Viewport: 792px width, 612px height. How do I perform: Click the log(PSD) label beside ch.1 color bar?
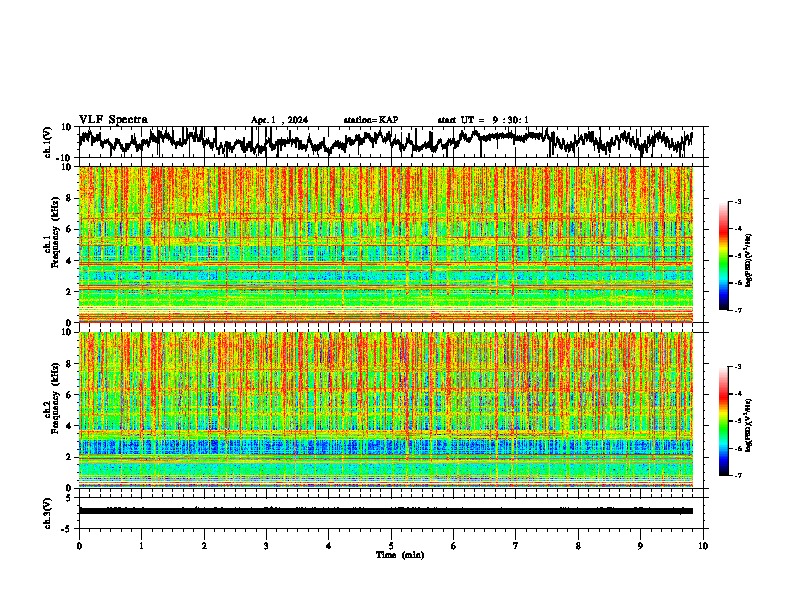click(x=748, y=260)
